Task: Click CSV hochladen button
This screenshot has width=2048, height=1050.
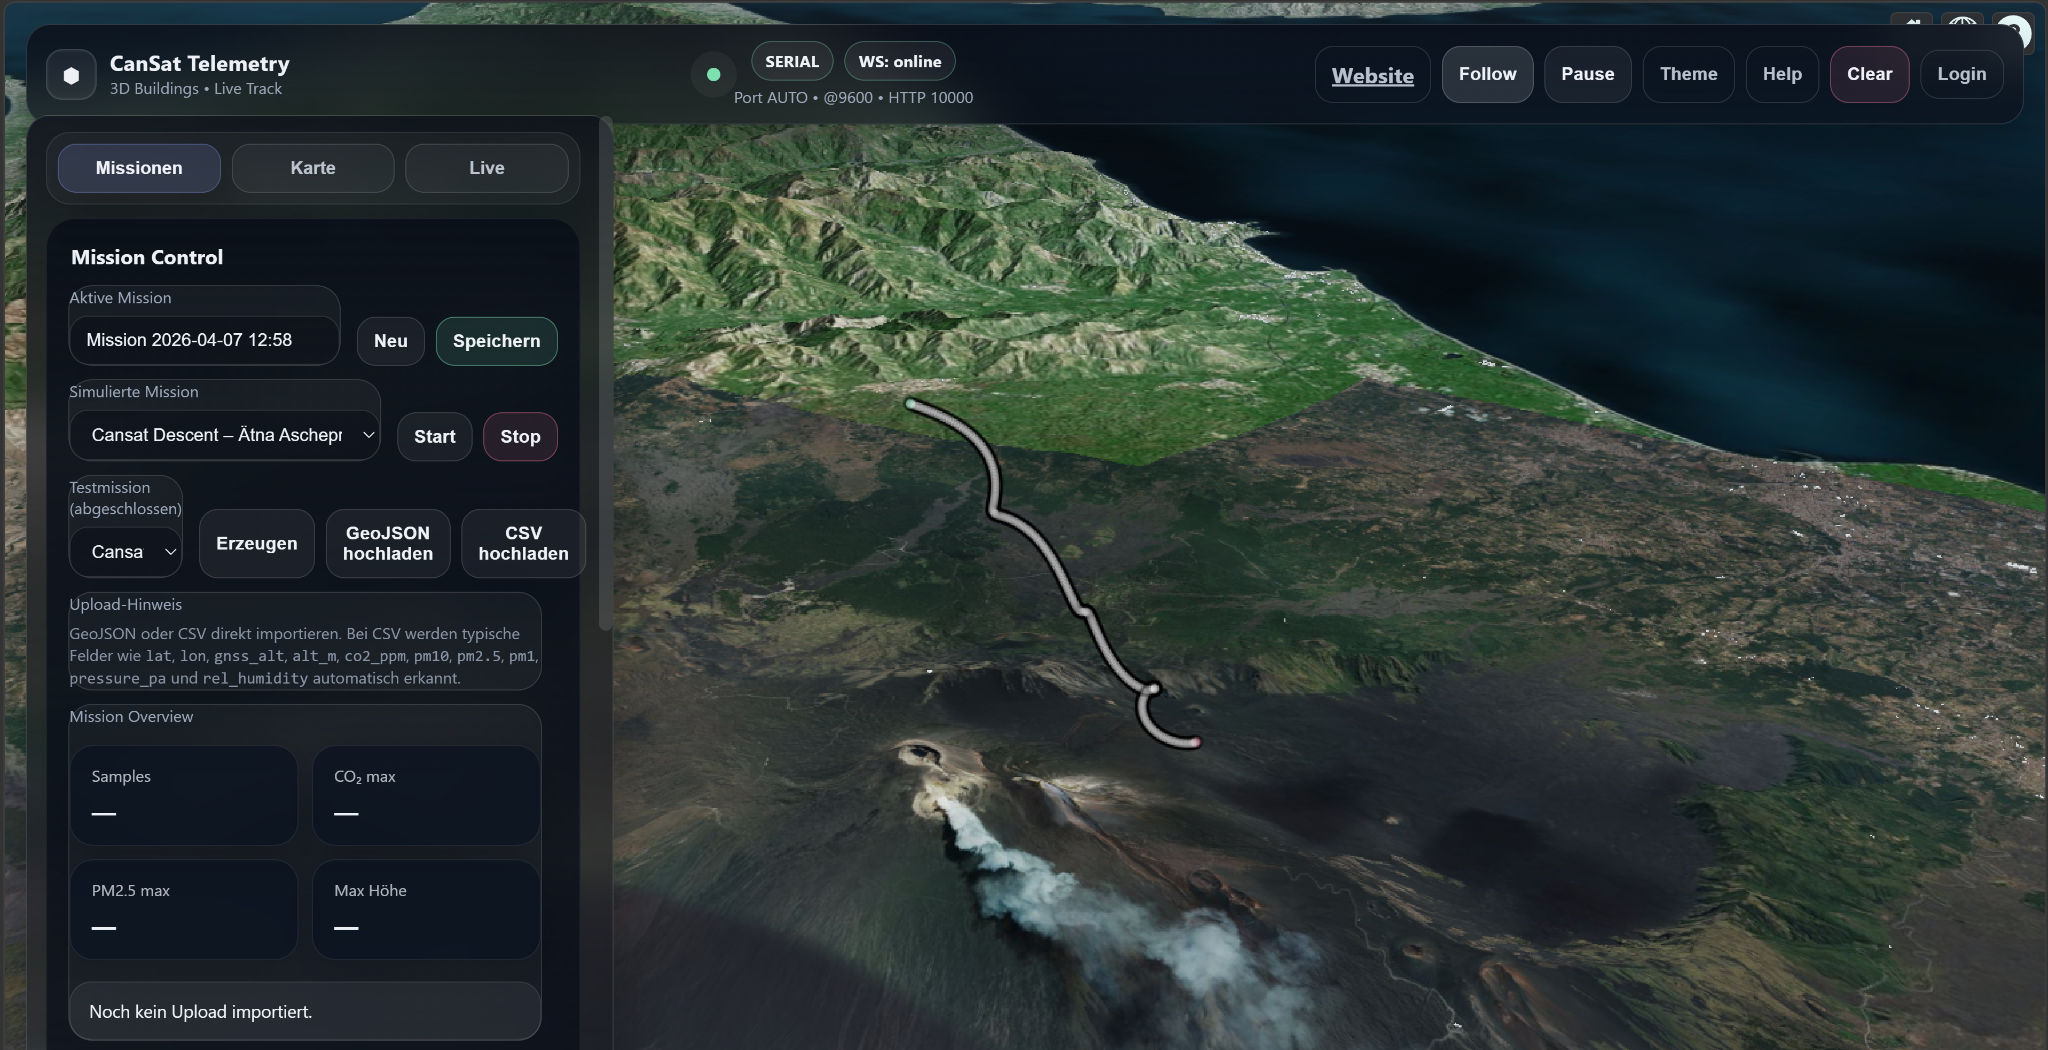Action: point(523,544)
